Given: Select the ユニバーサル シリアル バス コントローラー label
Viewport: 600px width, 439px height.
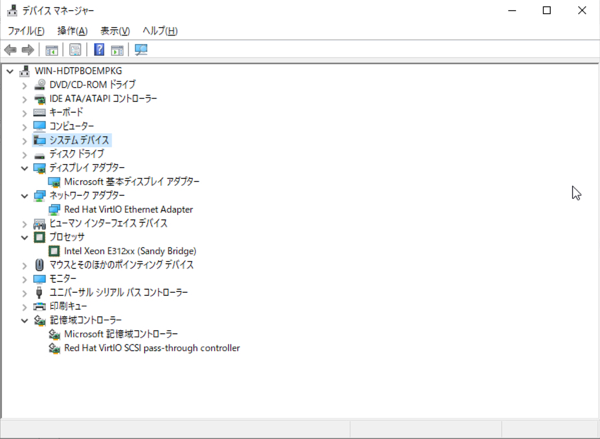Looking at the screenshot, I should (x=119, y=293).
